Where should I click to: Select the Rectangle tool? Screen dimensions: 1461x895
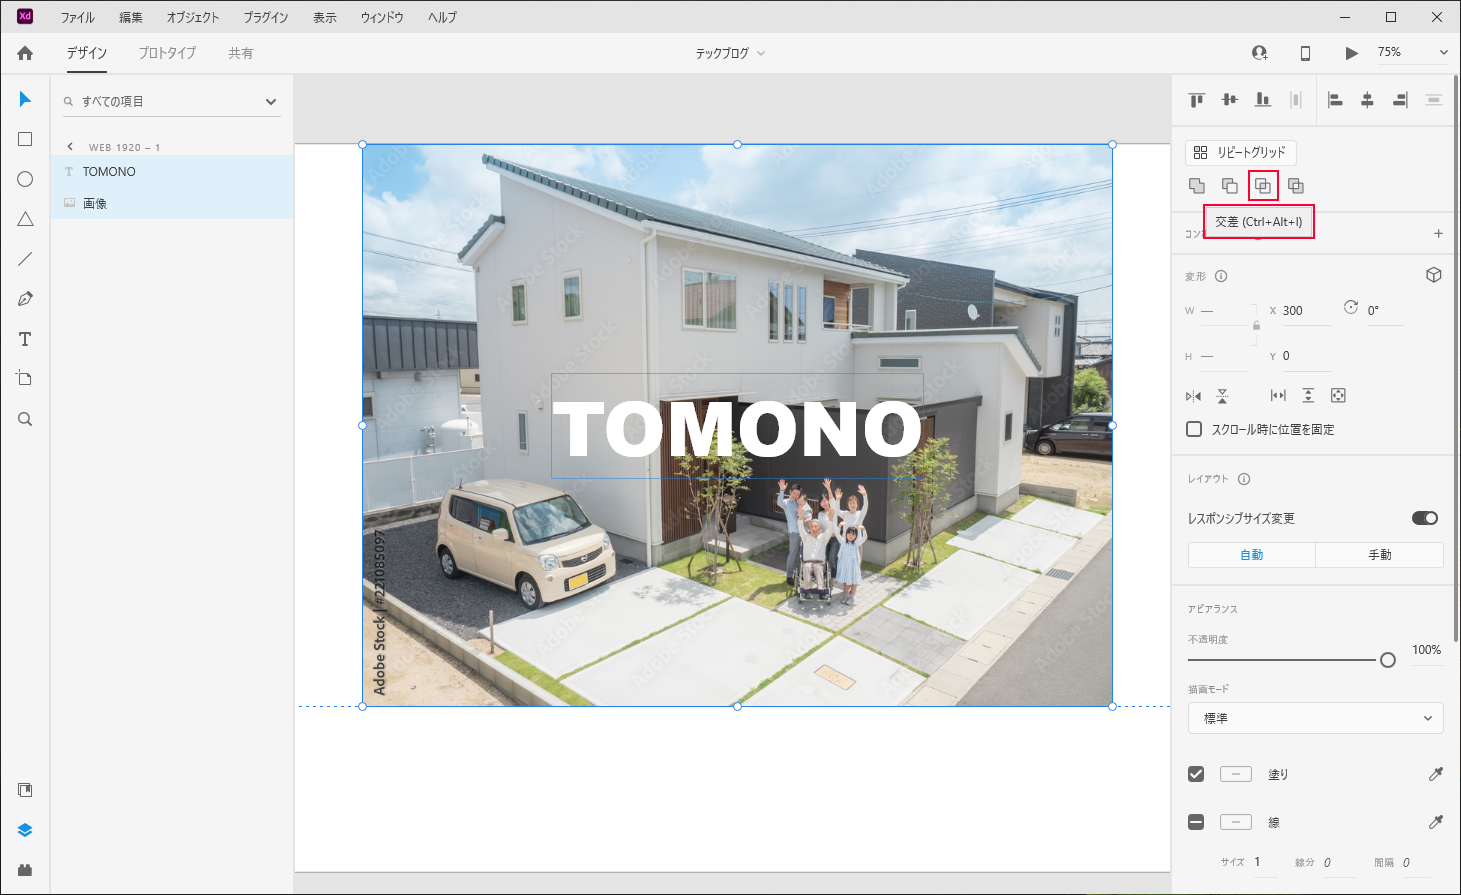[24, 139]
